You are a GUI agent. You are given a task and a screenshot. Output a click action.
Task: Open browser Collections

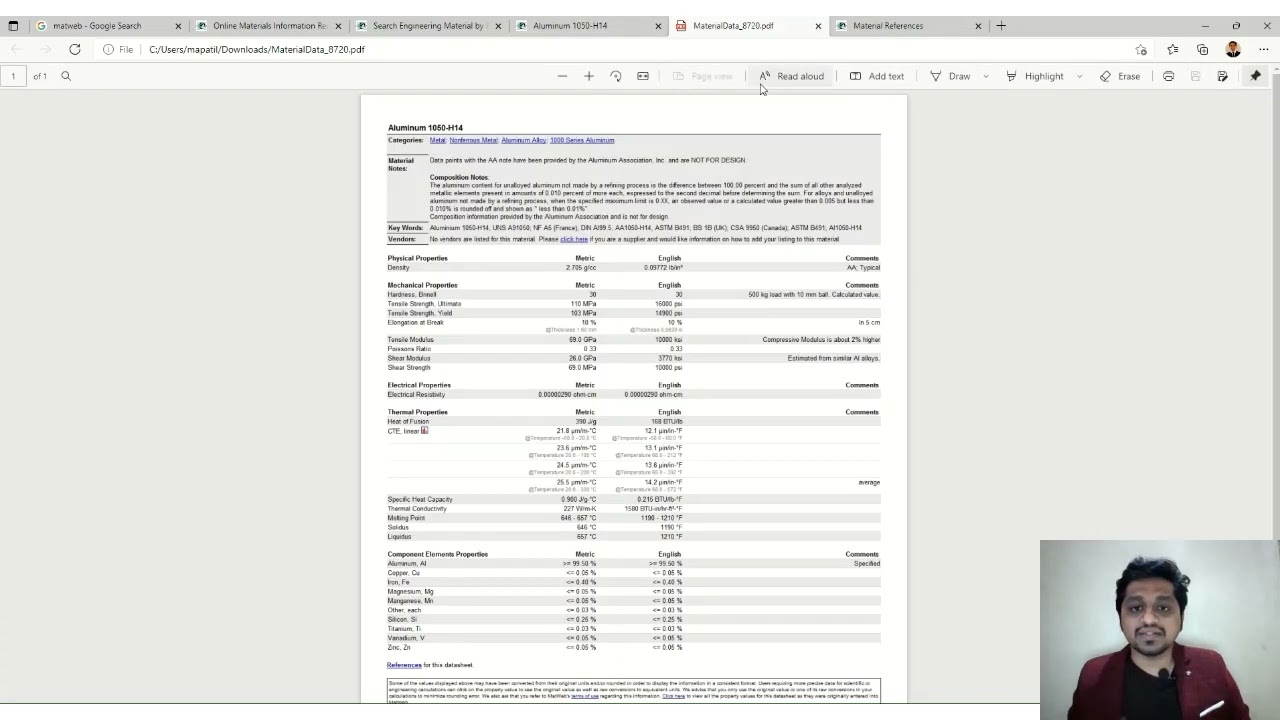[1202, 49]
